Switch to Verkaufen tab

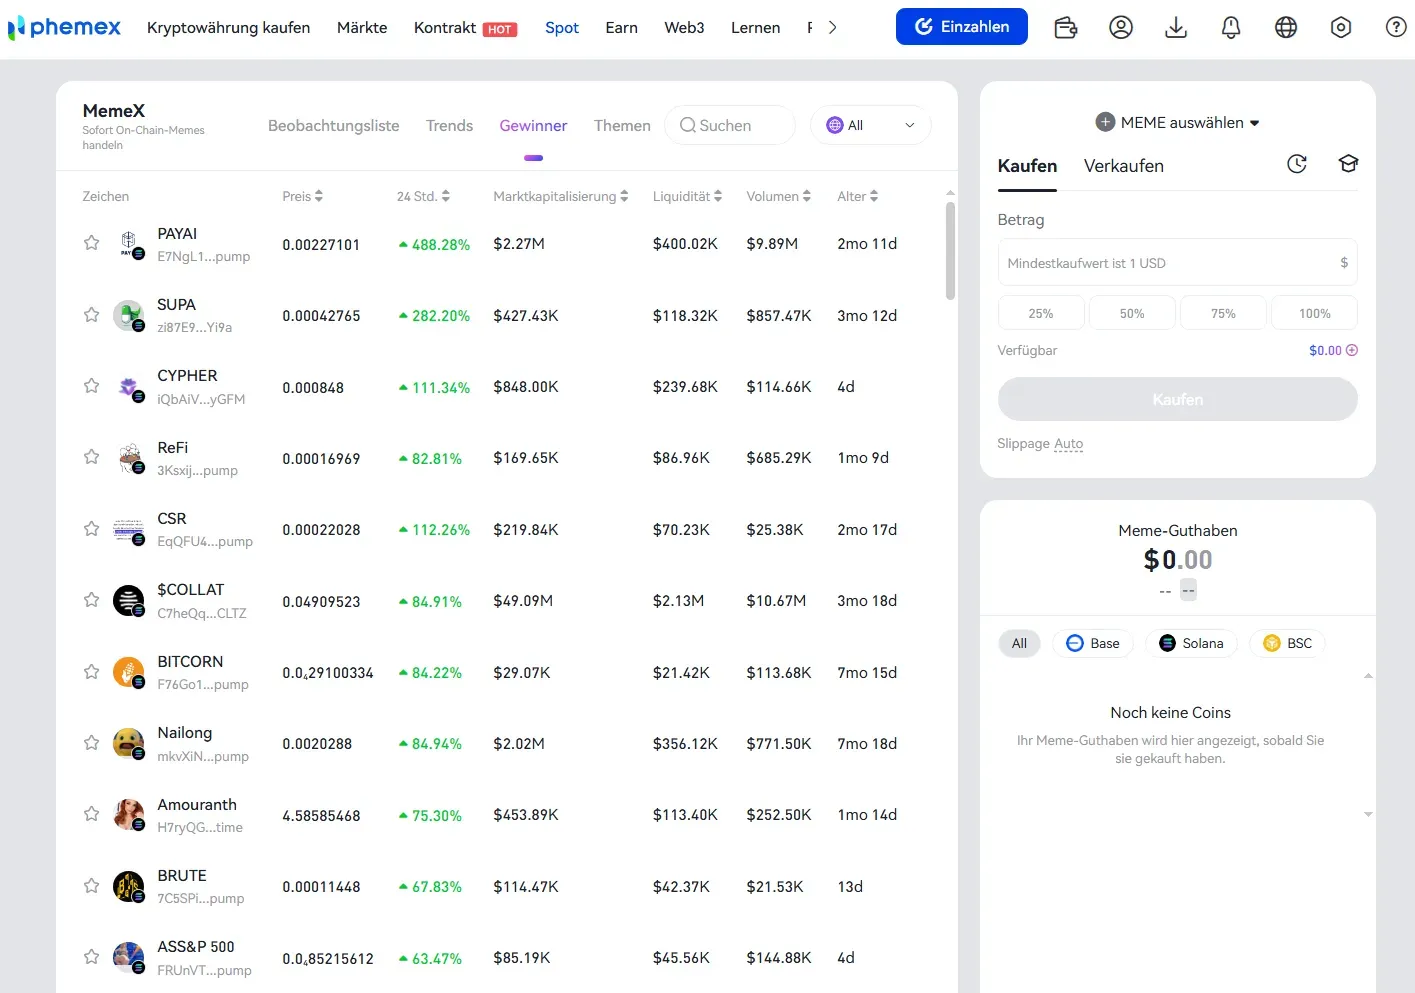point(1123,166)
